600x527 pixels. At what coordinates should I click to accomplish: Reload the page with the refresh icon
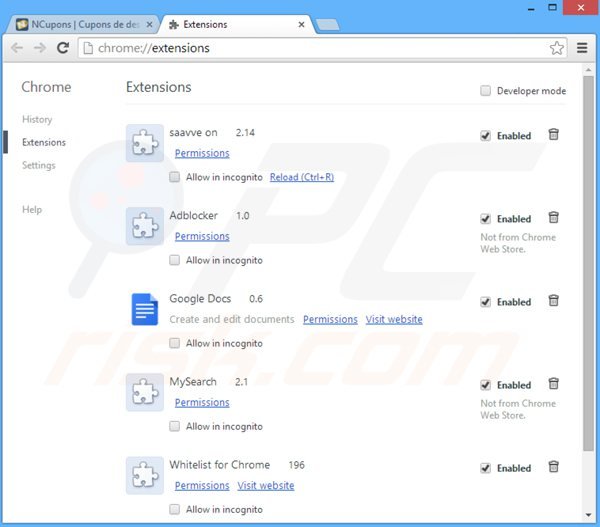(x=63, y=48)
